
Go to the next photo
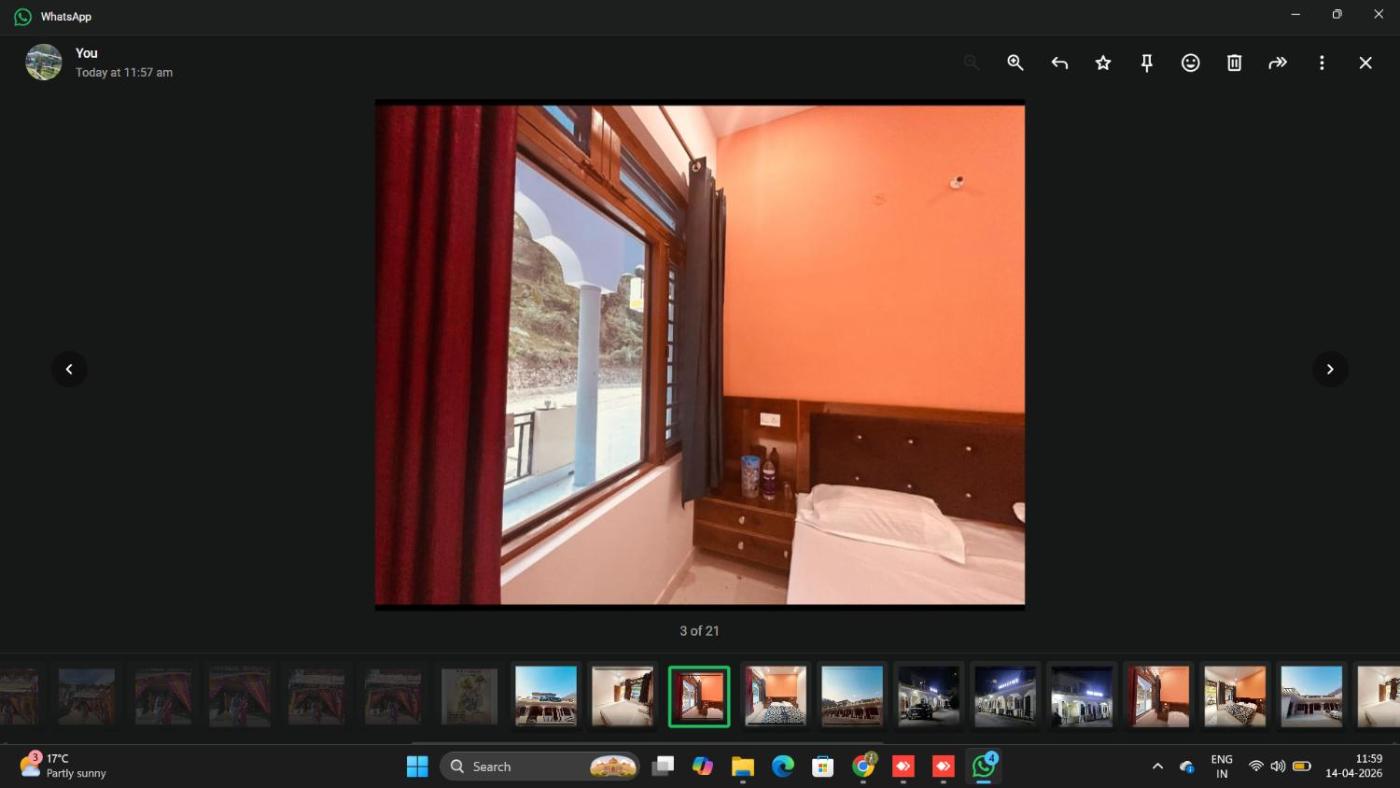[1330, 369]
